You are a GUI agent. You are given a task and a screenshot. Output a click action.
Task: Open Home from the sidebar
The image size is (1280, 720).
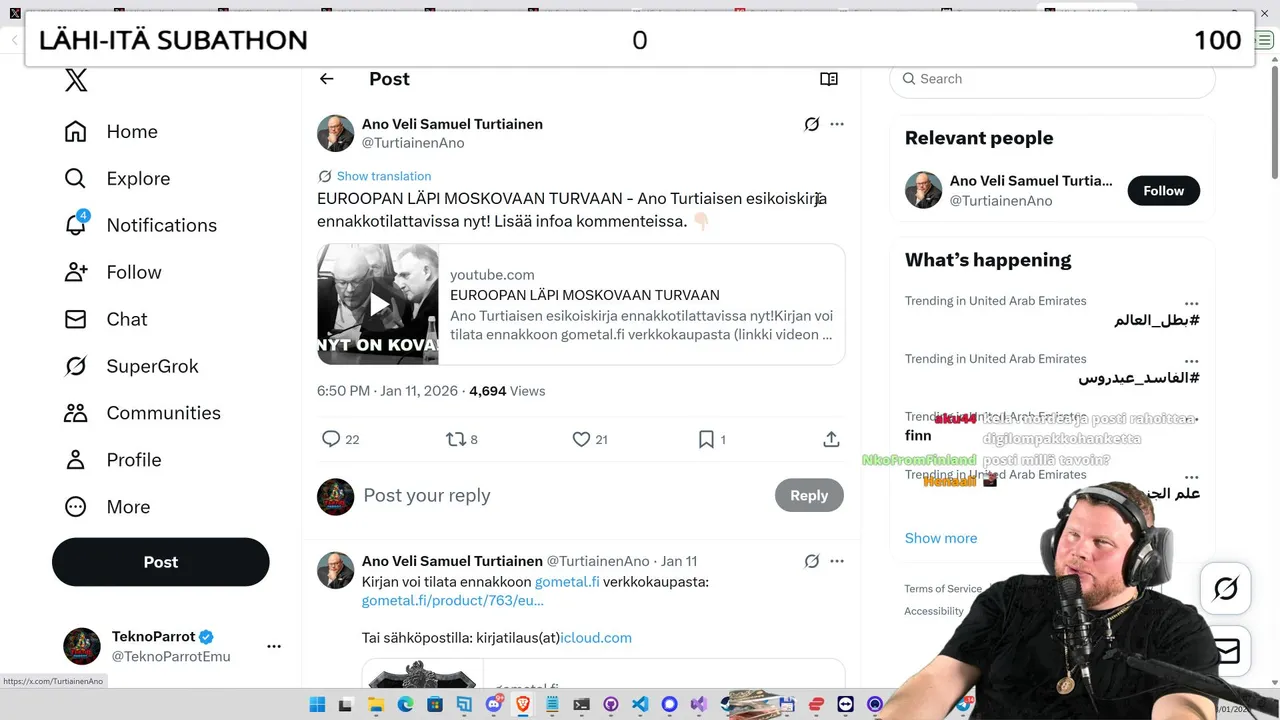coord(111,132)
